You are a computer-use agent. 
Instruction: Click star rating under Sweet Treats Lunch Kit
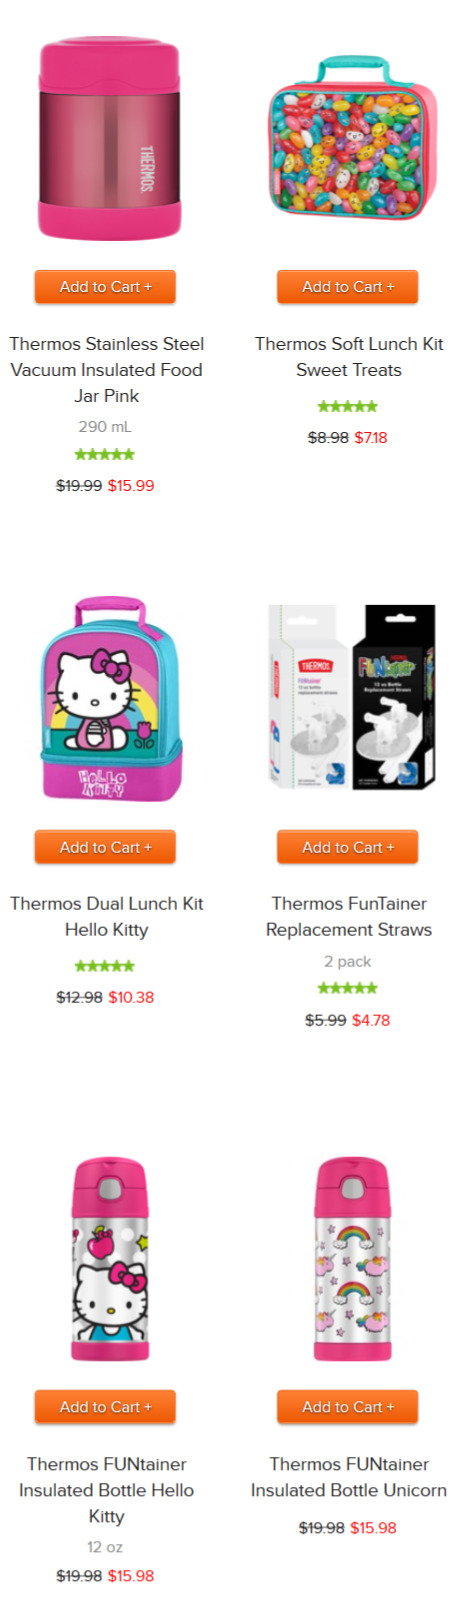click(348, 406)
